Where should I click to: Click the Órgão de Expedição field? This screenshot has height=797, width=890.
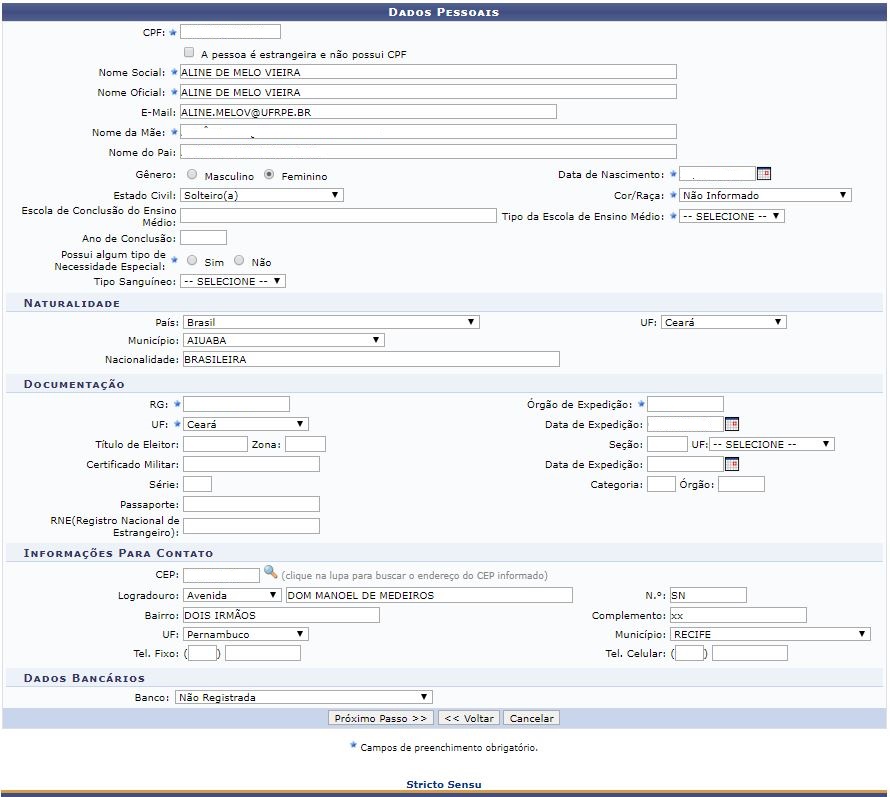pos(686,404)
